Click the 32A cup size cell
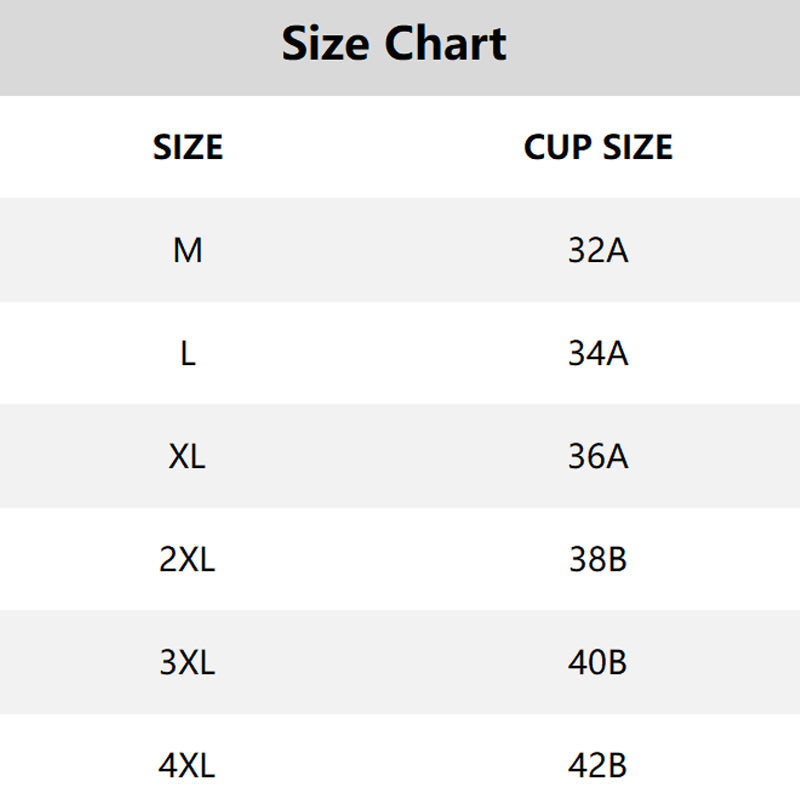This screenshot has width=800, height=800. [x=598, y=251]
